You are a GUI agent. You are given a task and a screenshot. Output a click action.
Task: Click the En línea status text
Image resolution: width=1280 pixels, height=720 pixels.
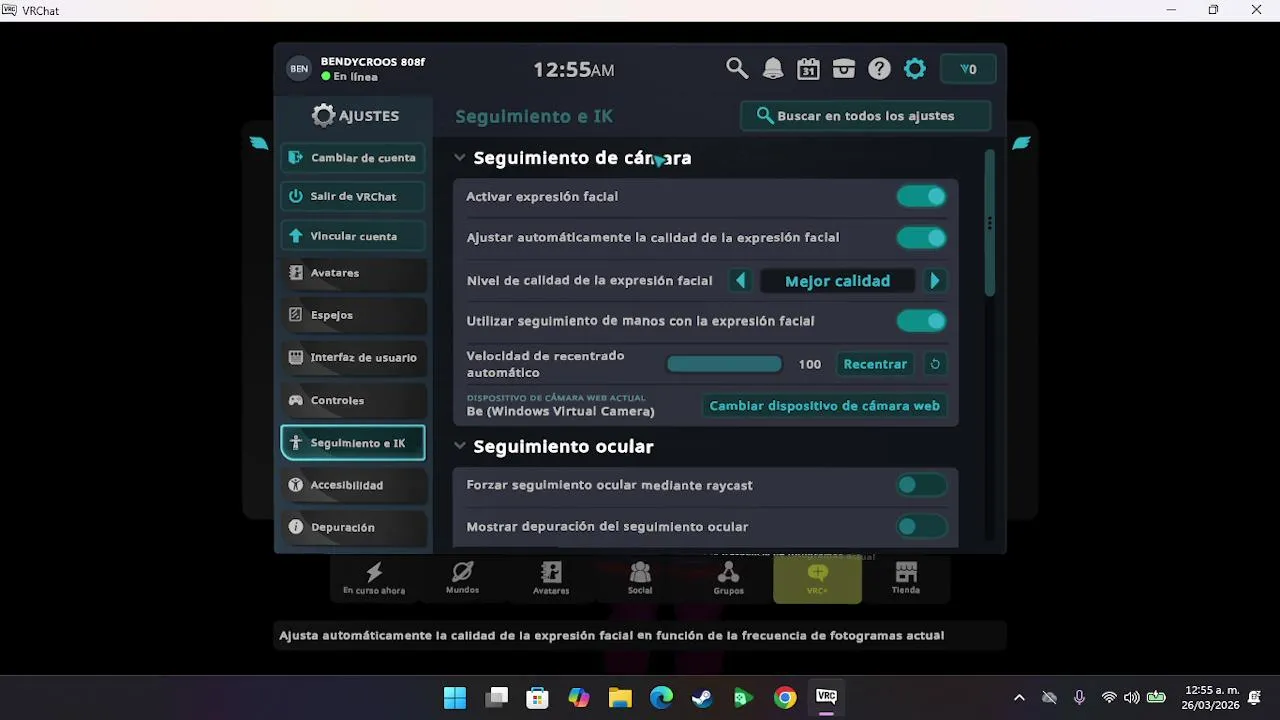pyautogui.click(x=356, y=77)
